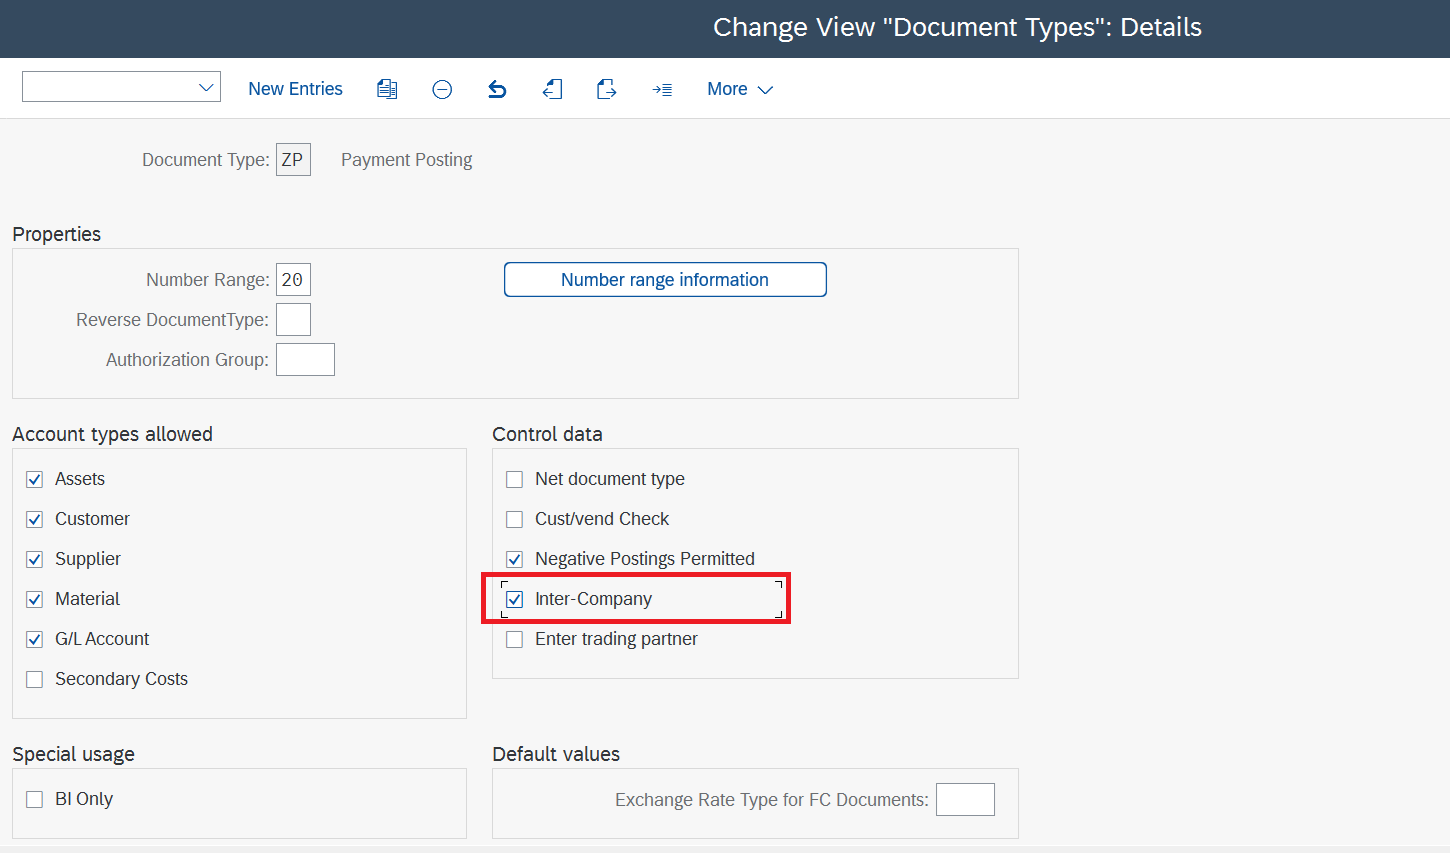The image size is (1450, 853).
Task: Click the Payment Posting description text
Action: 406,160
